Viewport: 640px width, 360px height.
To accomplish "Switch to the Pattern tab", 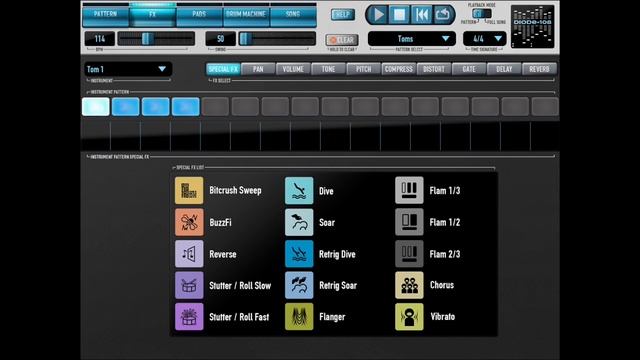I will [x=106, y=16].
